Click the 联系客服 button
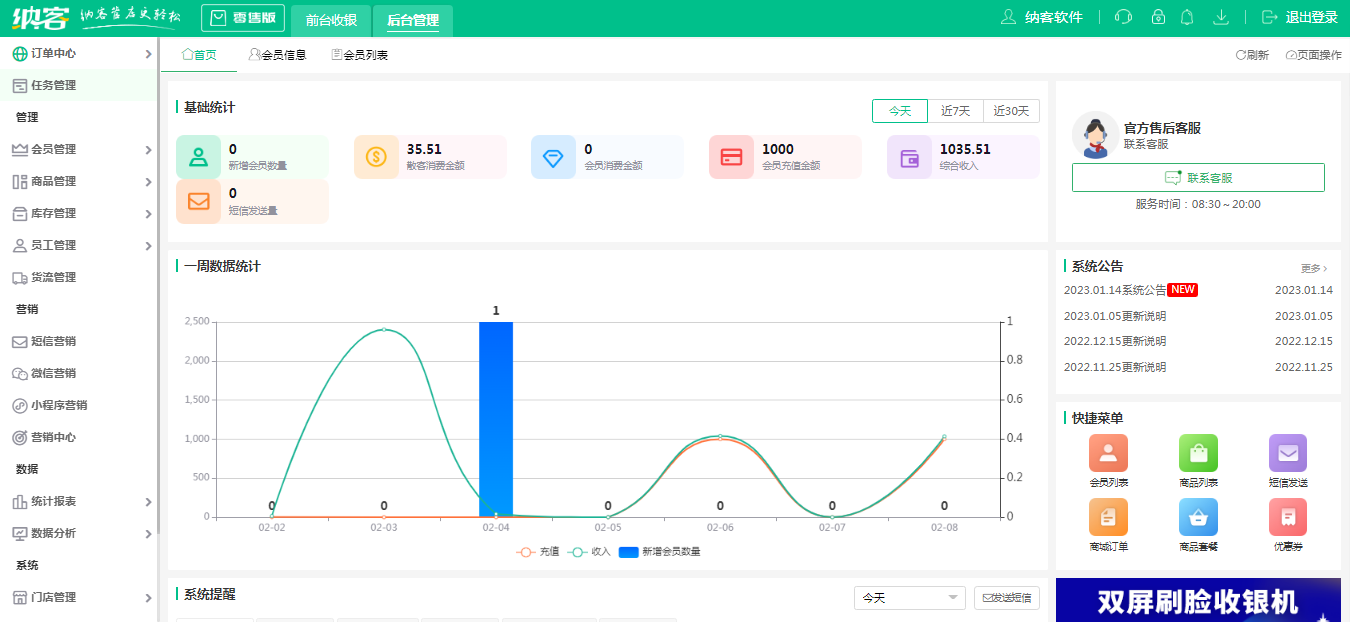 (x=1198, y=178)
